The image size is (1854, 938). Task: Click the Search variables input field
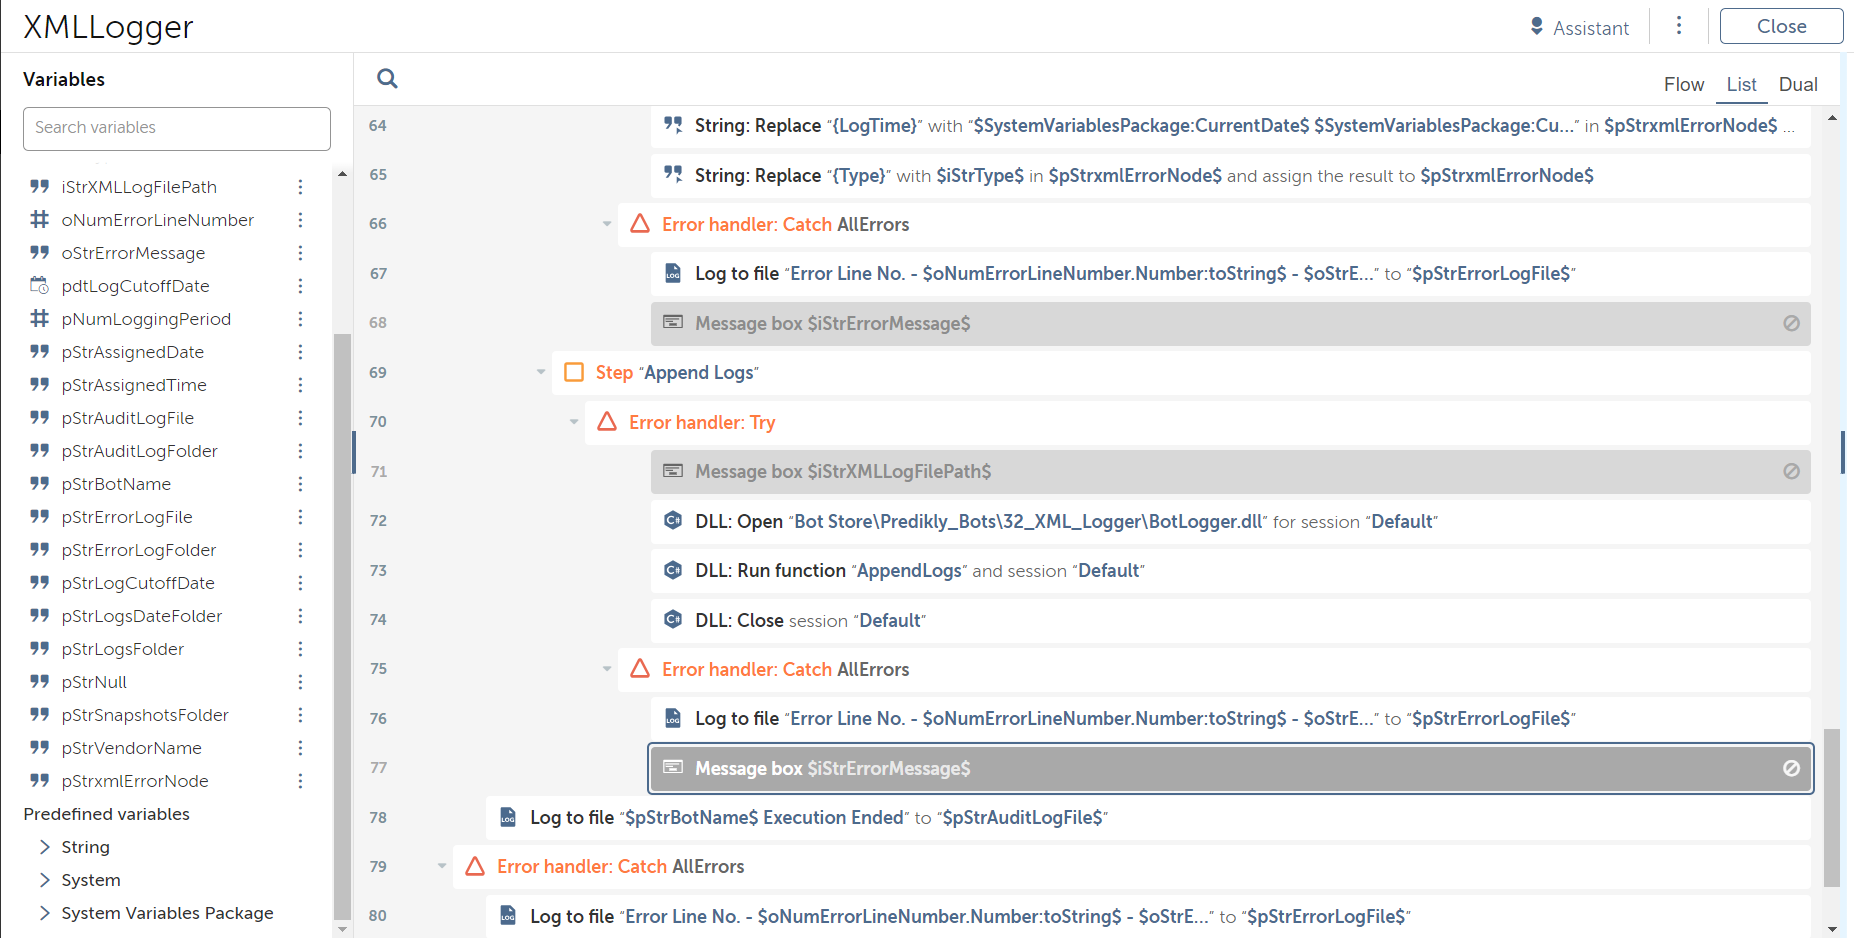[x=177, y=128]
